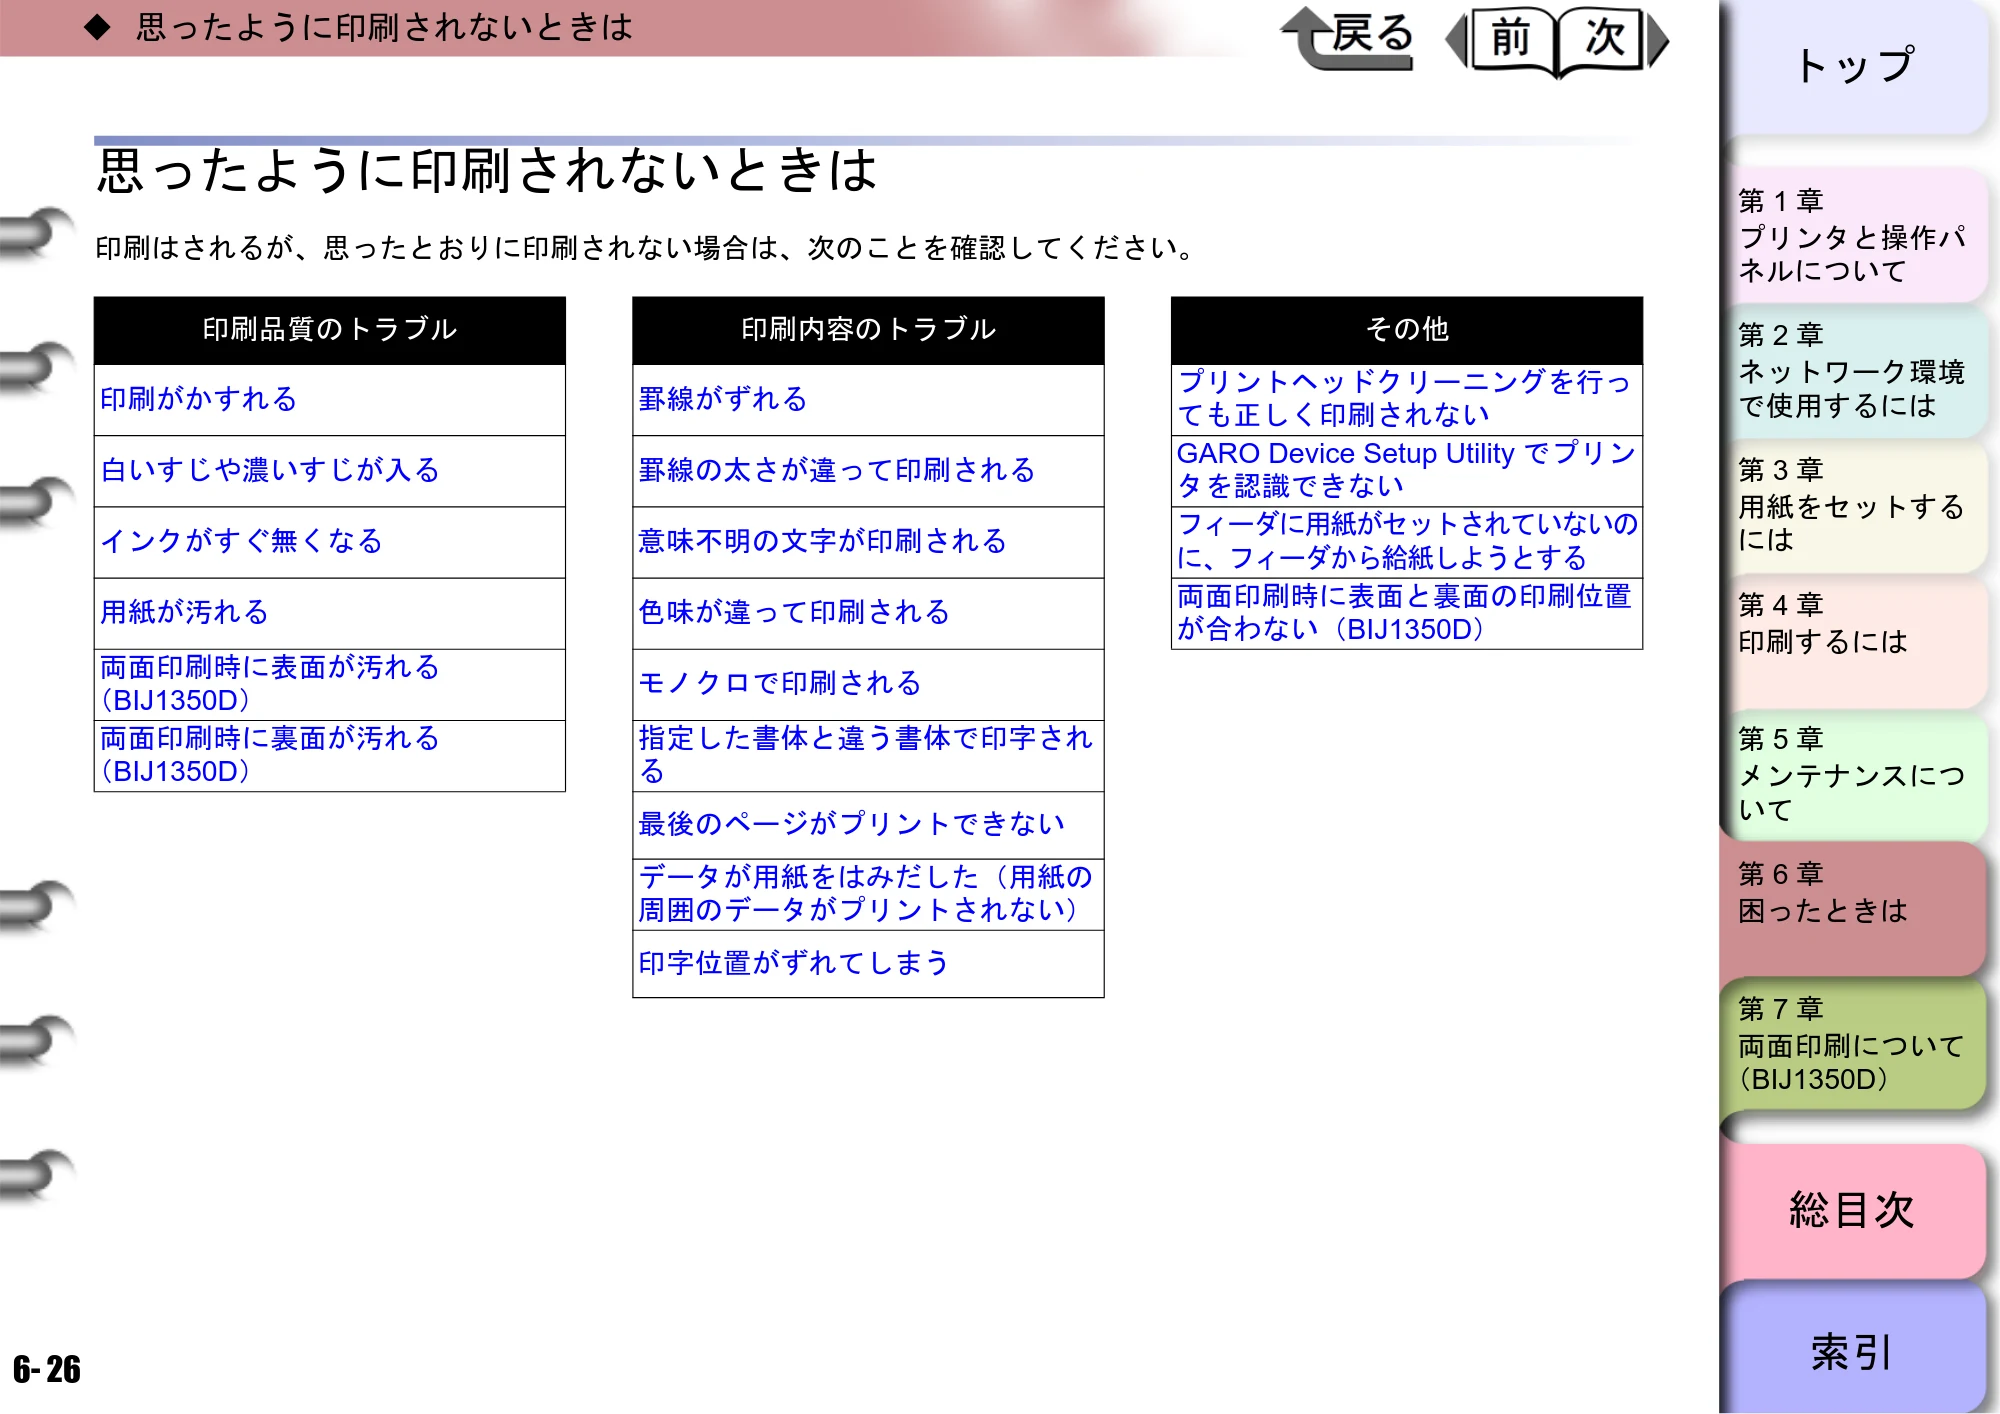Screen dimensions: 2000x1414
Task: Click the その他 table header
Action: click(x=1407, y=330)
